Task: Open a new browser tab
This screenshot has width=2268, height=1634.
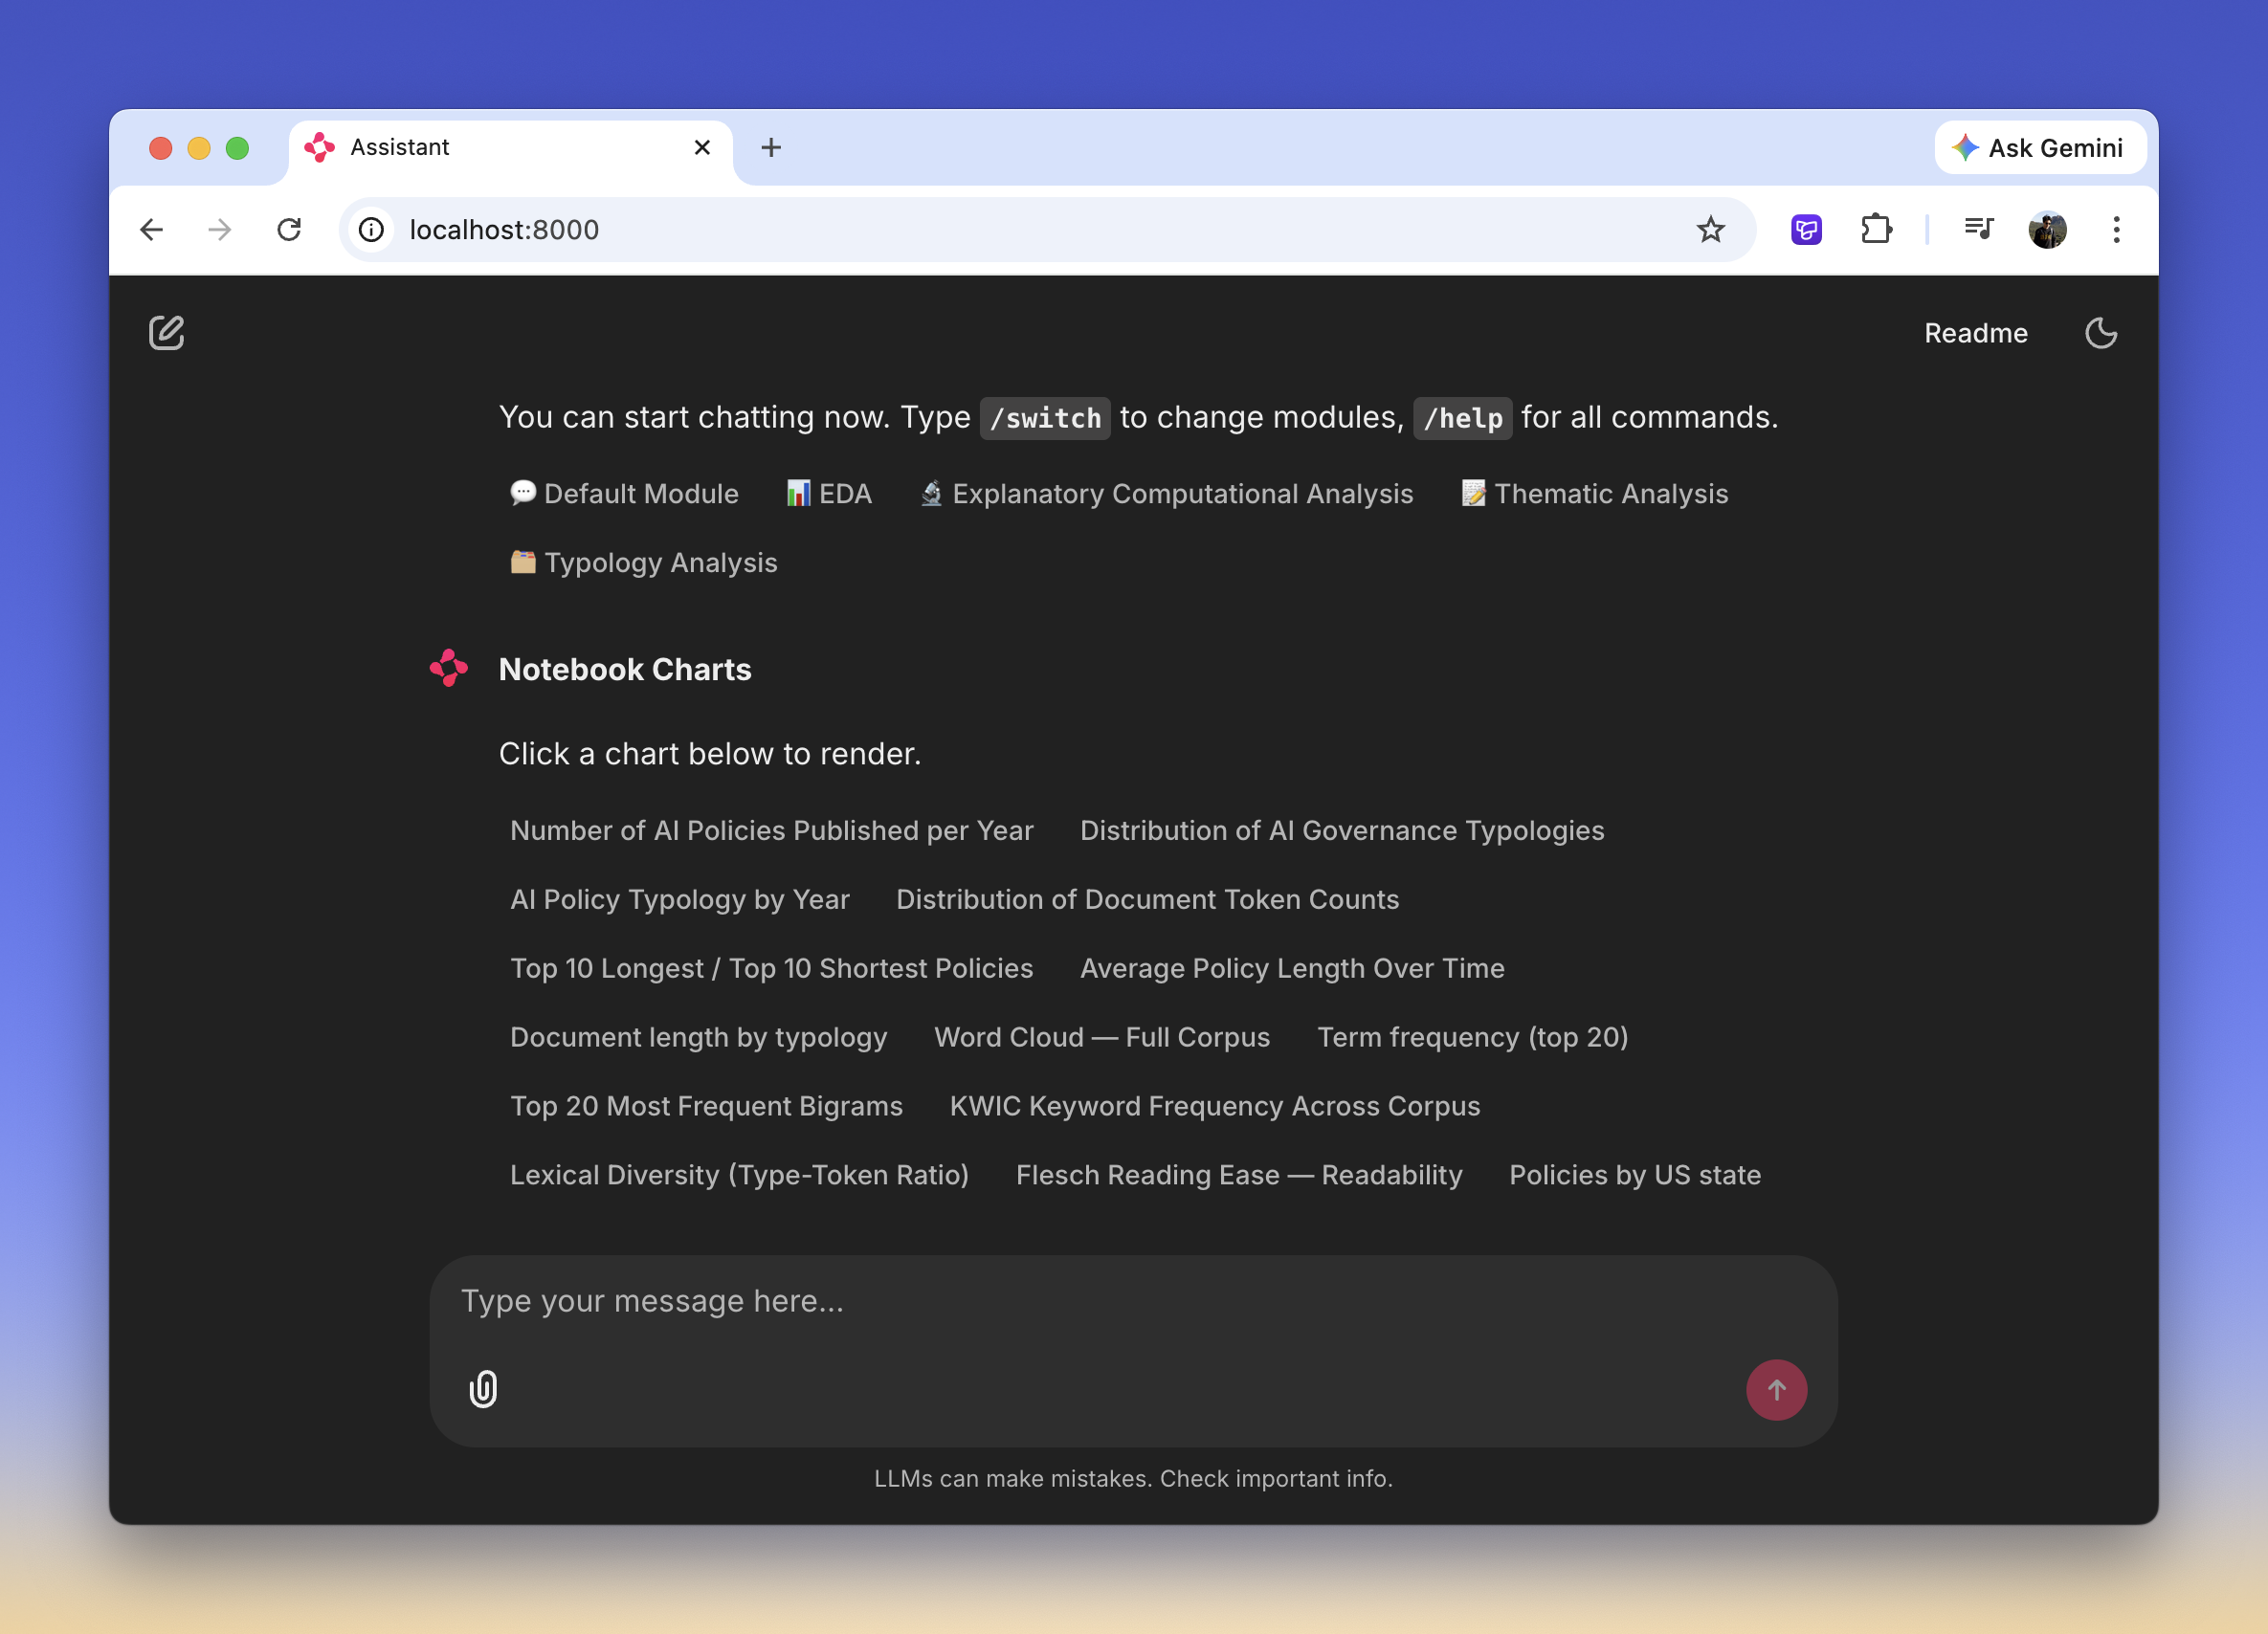Action: 771,148
